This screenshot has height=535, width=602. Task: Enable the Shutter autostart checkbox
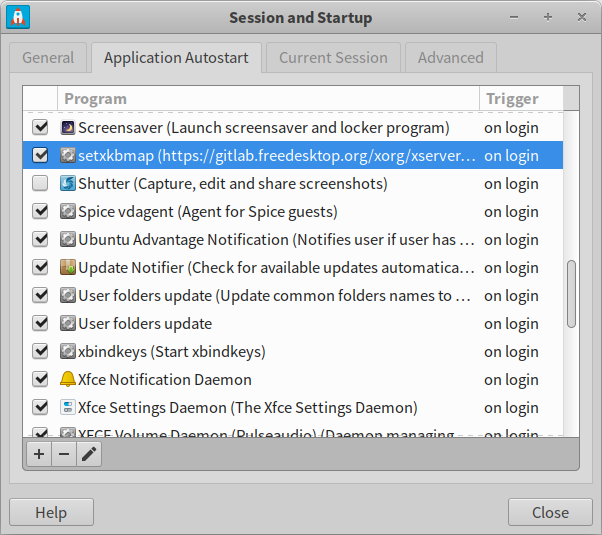(40, 184)
